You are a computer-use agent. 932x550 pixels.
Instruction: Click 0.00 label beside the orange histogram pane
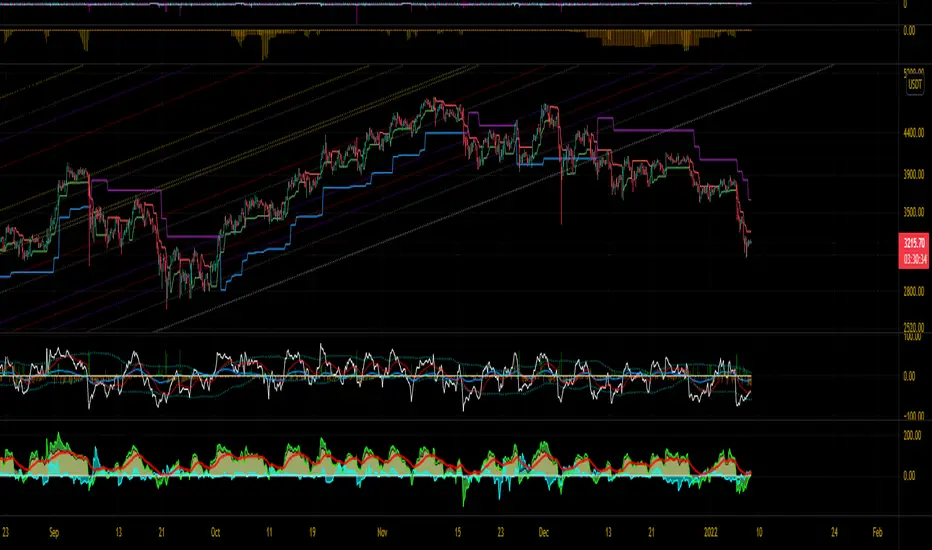pos(909,30)
